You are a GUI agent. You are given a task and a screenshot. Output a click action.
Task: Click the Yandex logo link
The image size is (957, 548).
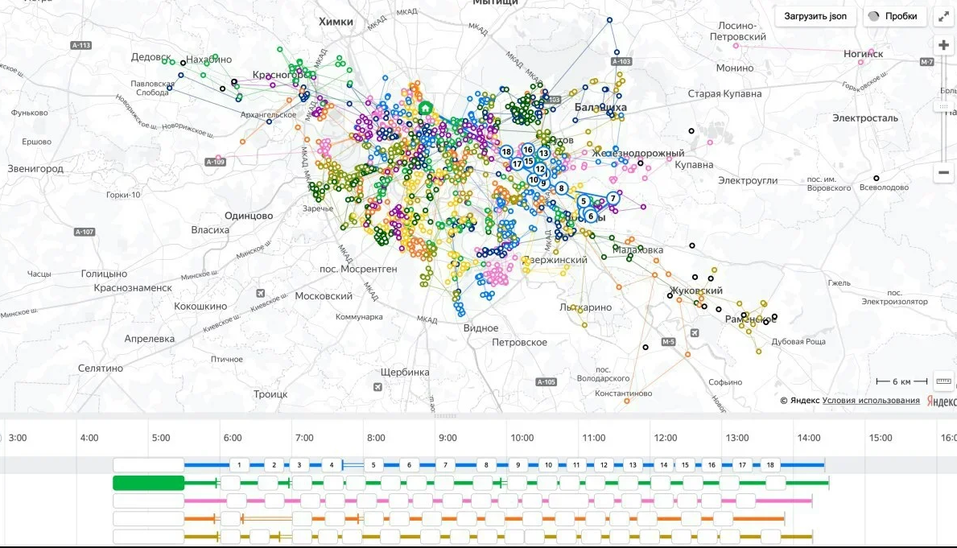941,401
